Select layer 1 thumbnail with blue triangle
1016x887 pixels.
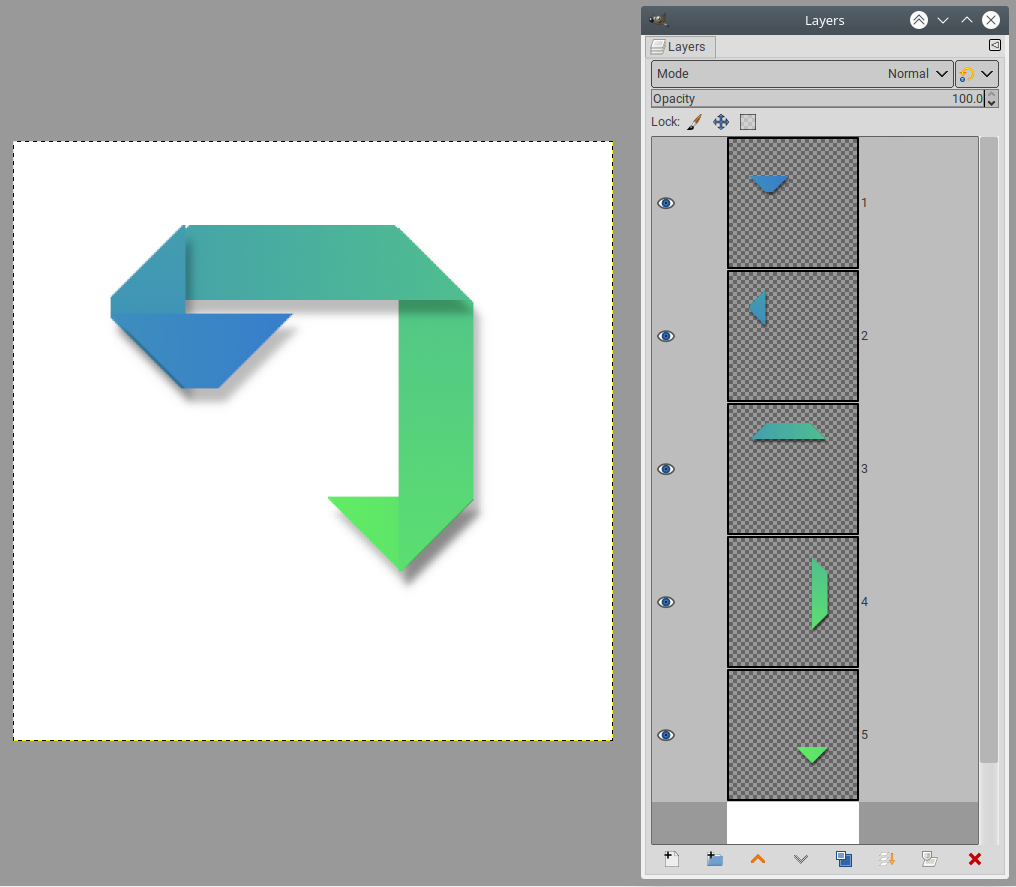[x=792, y=203]
